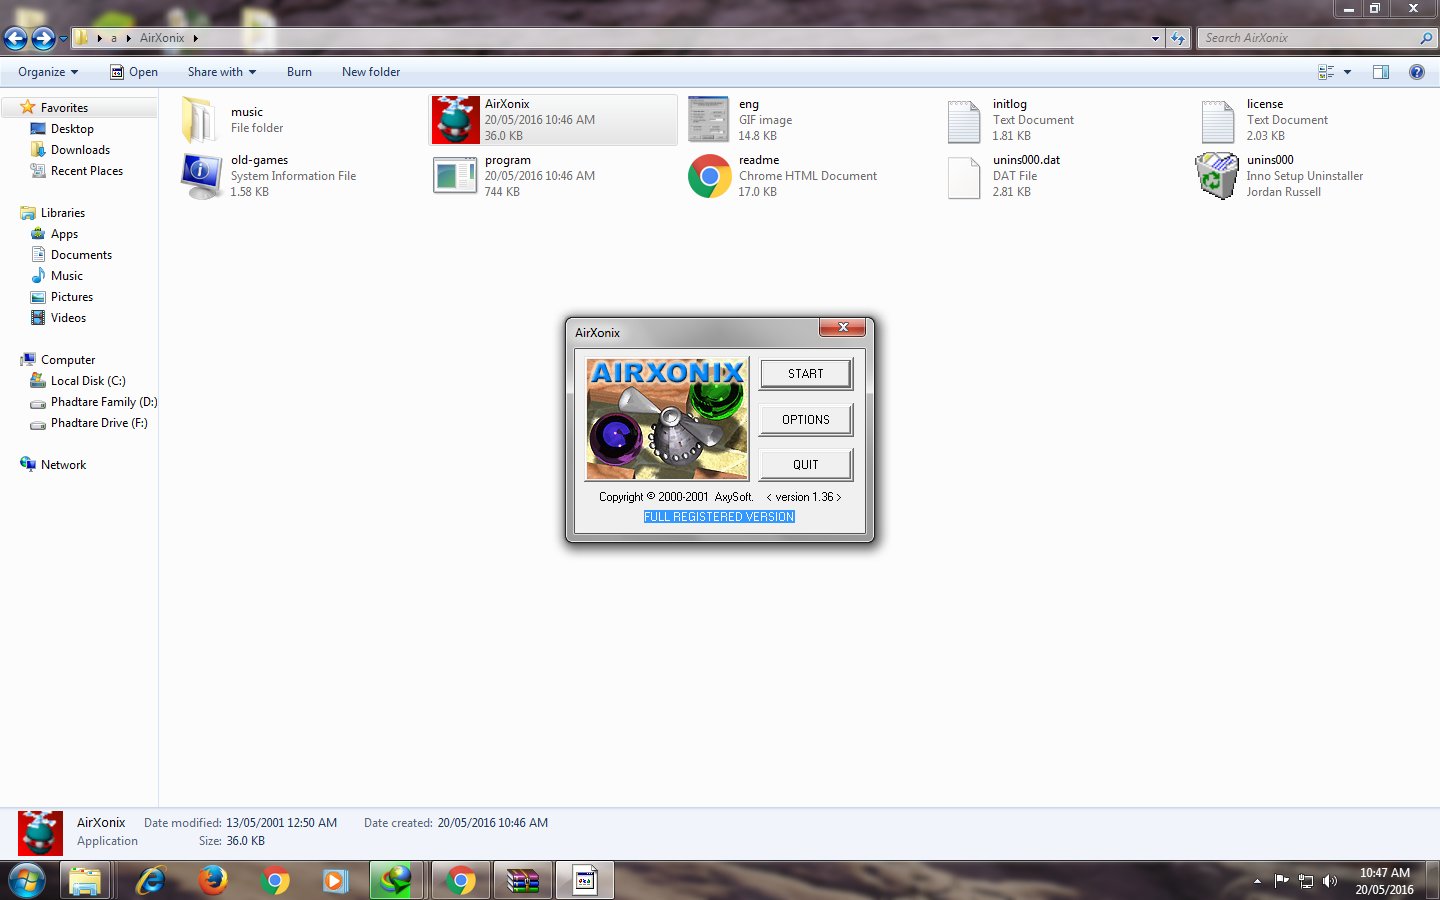This screenshot has width=1440, height=900.
Task: Click the refresh button beside address bar
Action: click(1178, 39)
